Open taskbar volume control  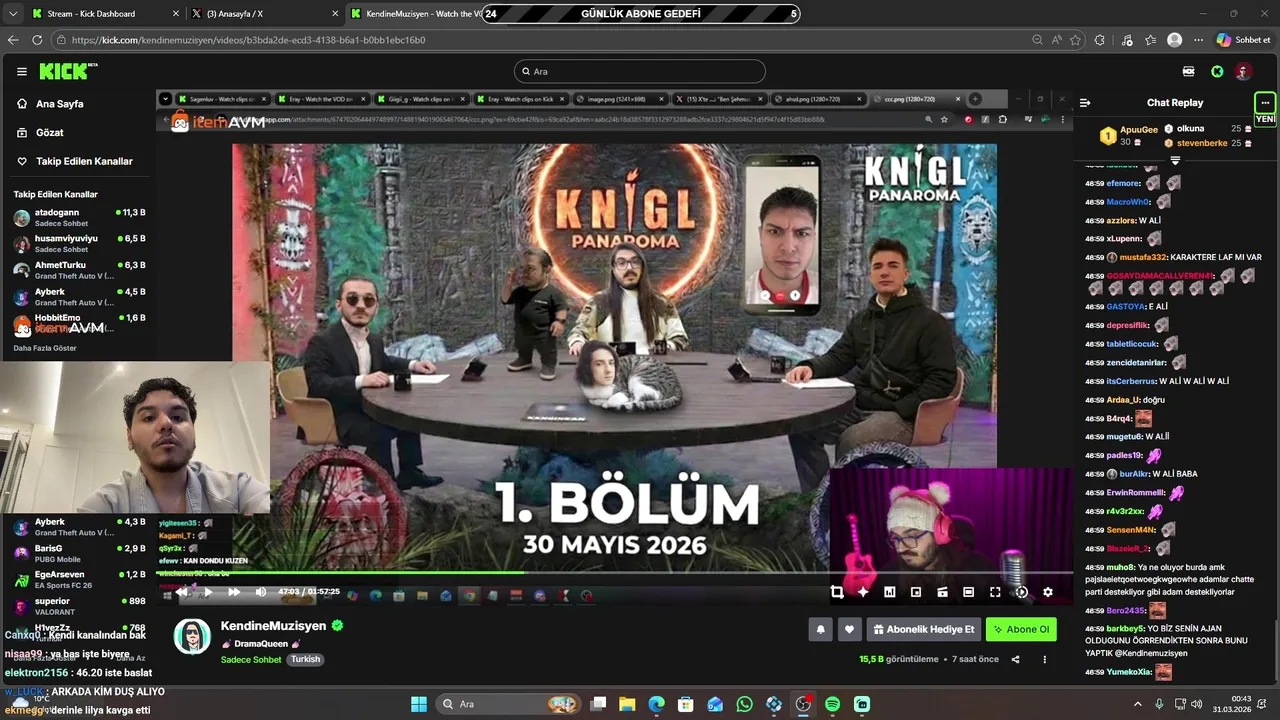click(x=1197, y=704)
